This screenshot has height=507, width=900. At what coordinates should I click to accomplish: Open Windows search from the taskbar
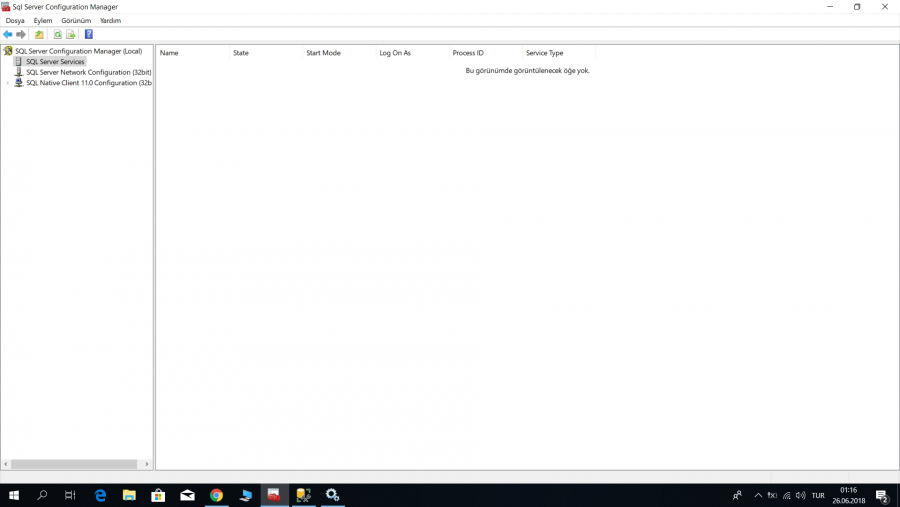(42, 495)
